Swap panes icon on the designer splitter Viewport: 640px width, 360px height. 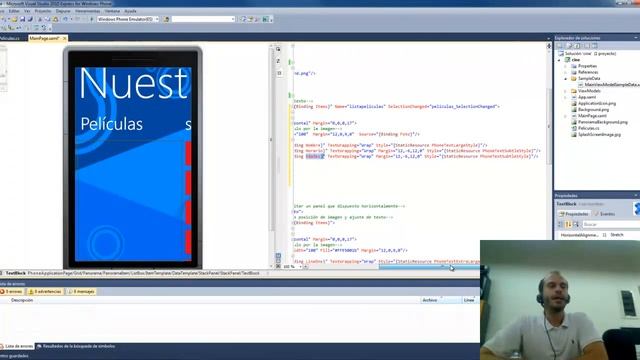pos(278,61)
